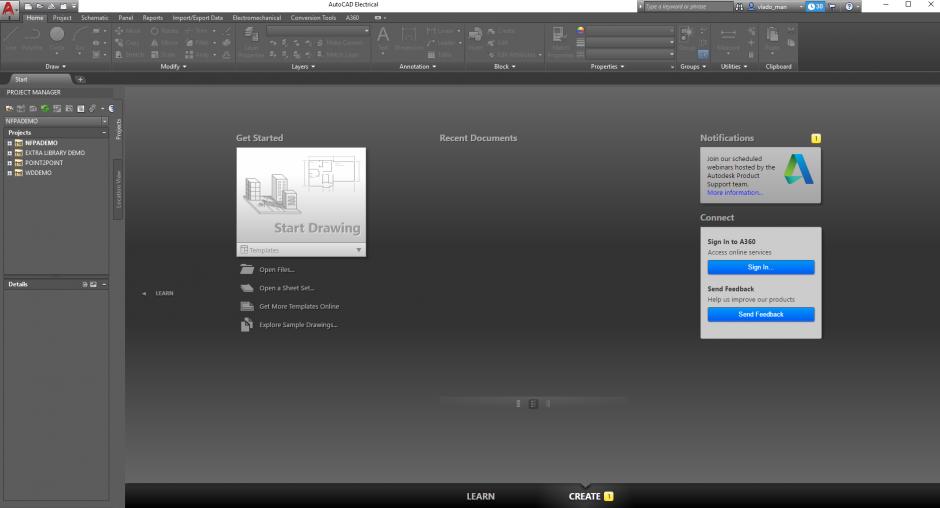Click the link icon in Project Manager toolbar
Screen dimensions: 940x508
pos(92,109)
